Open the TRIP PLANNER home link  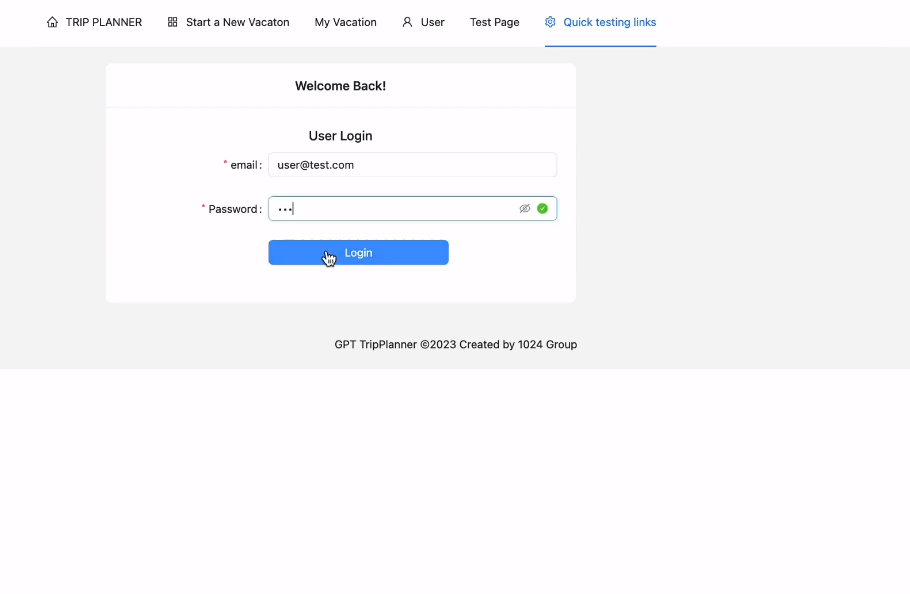click(103, 22)
